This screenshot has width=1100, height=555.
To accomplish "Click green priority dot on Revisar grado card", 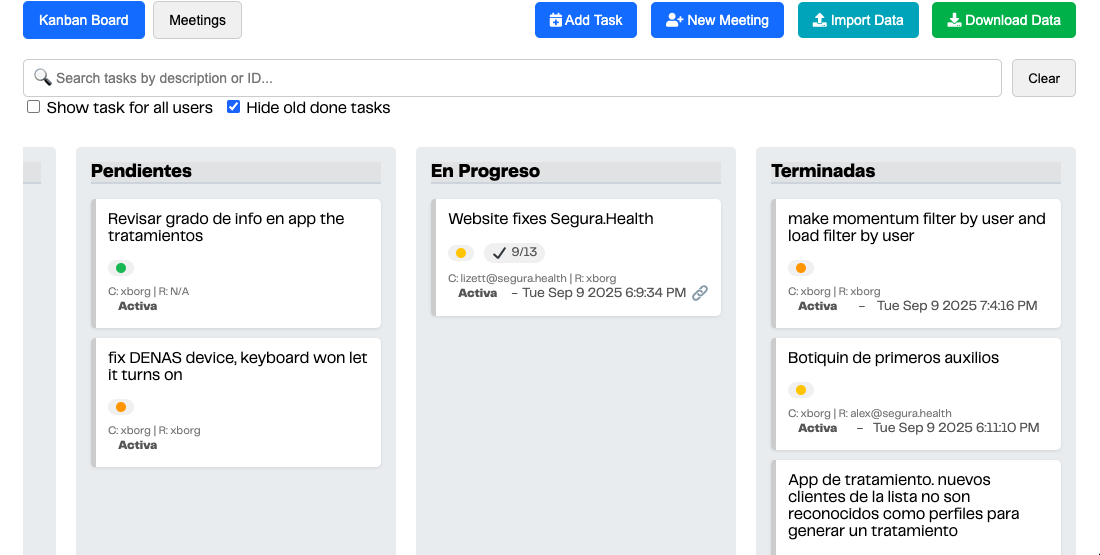I will (121, 268).
